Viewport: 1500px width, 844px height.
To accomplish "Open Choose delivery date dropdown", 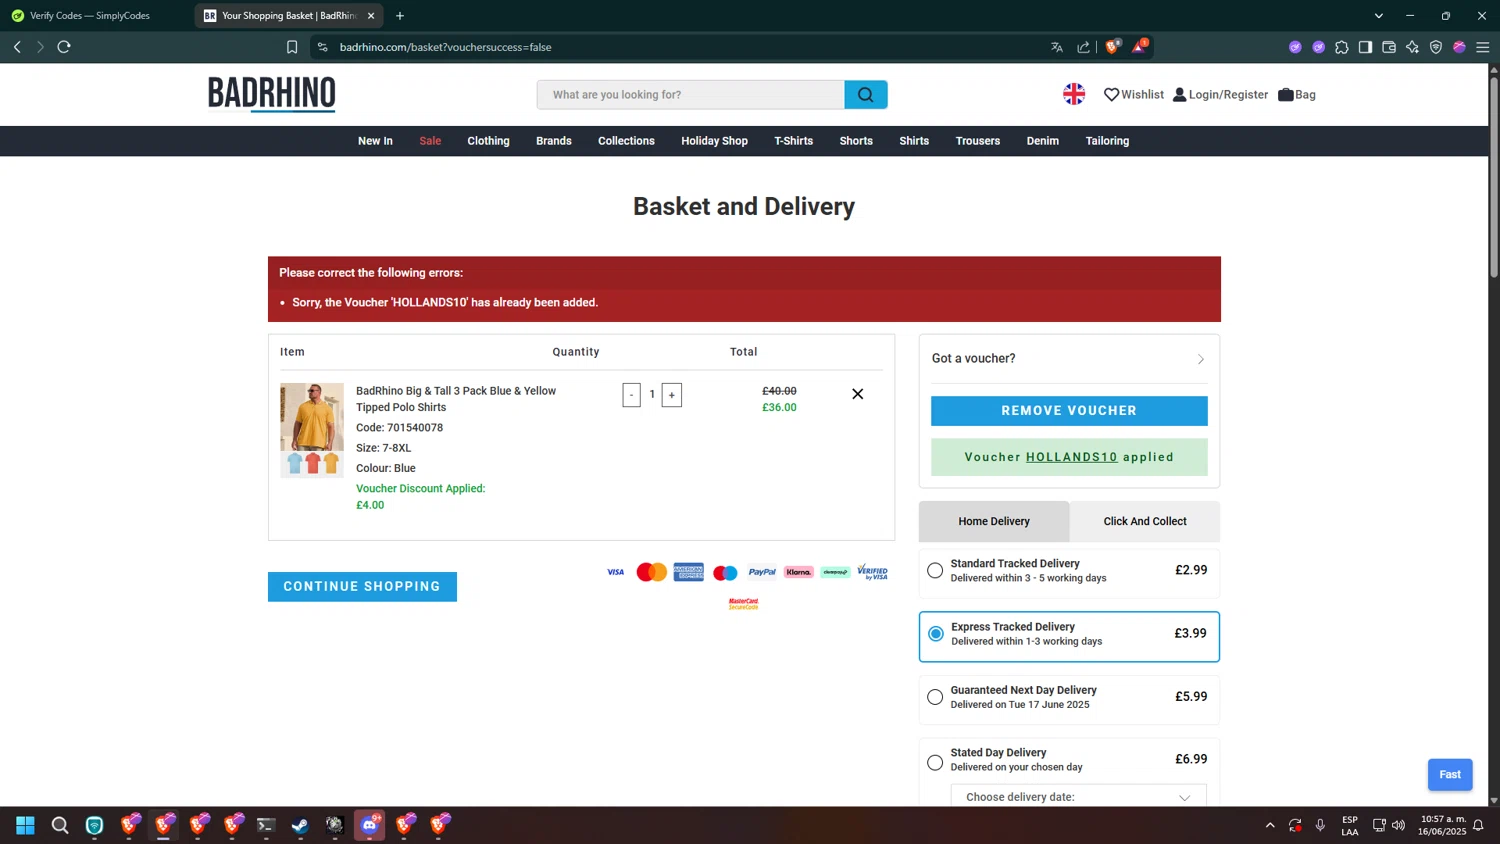I will point(1078,797).
